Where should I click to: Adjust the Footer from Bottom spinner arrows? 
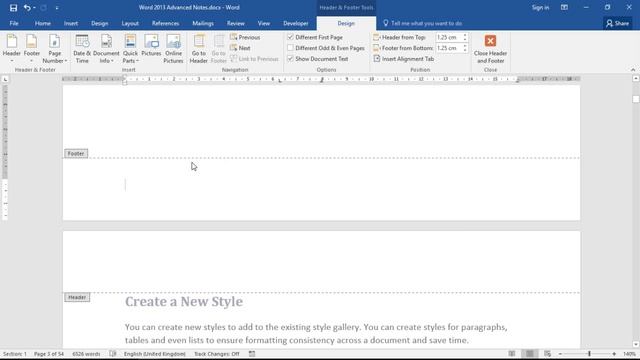click(x=465, y=48)
